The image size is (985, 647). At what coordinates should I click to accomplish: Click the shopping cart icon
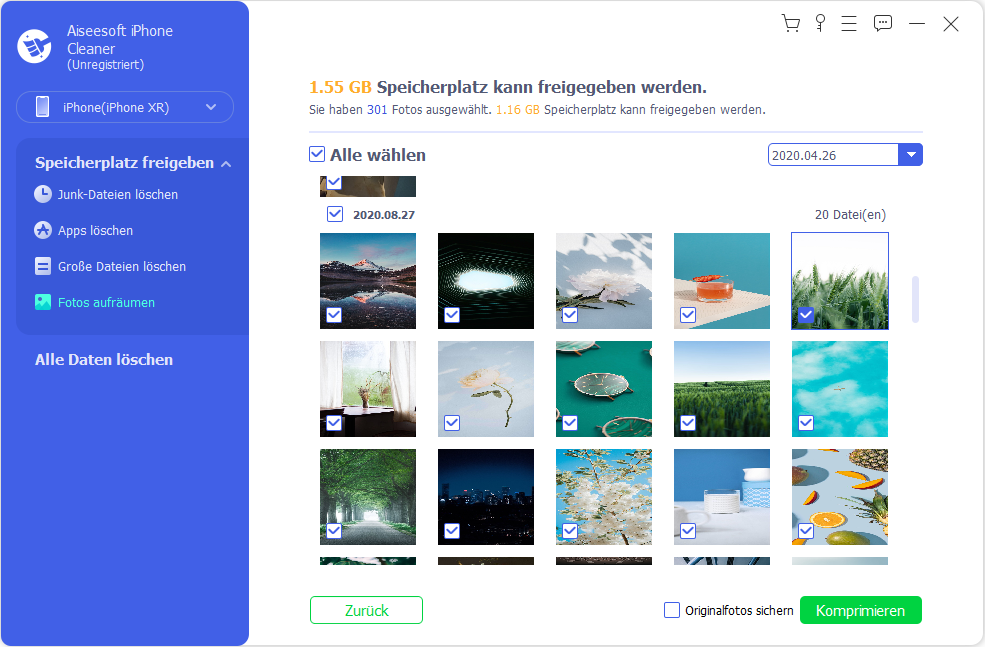[x=790, y=23]
